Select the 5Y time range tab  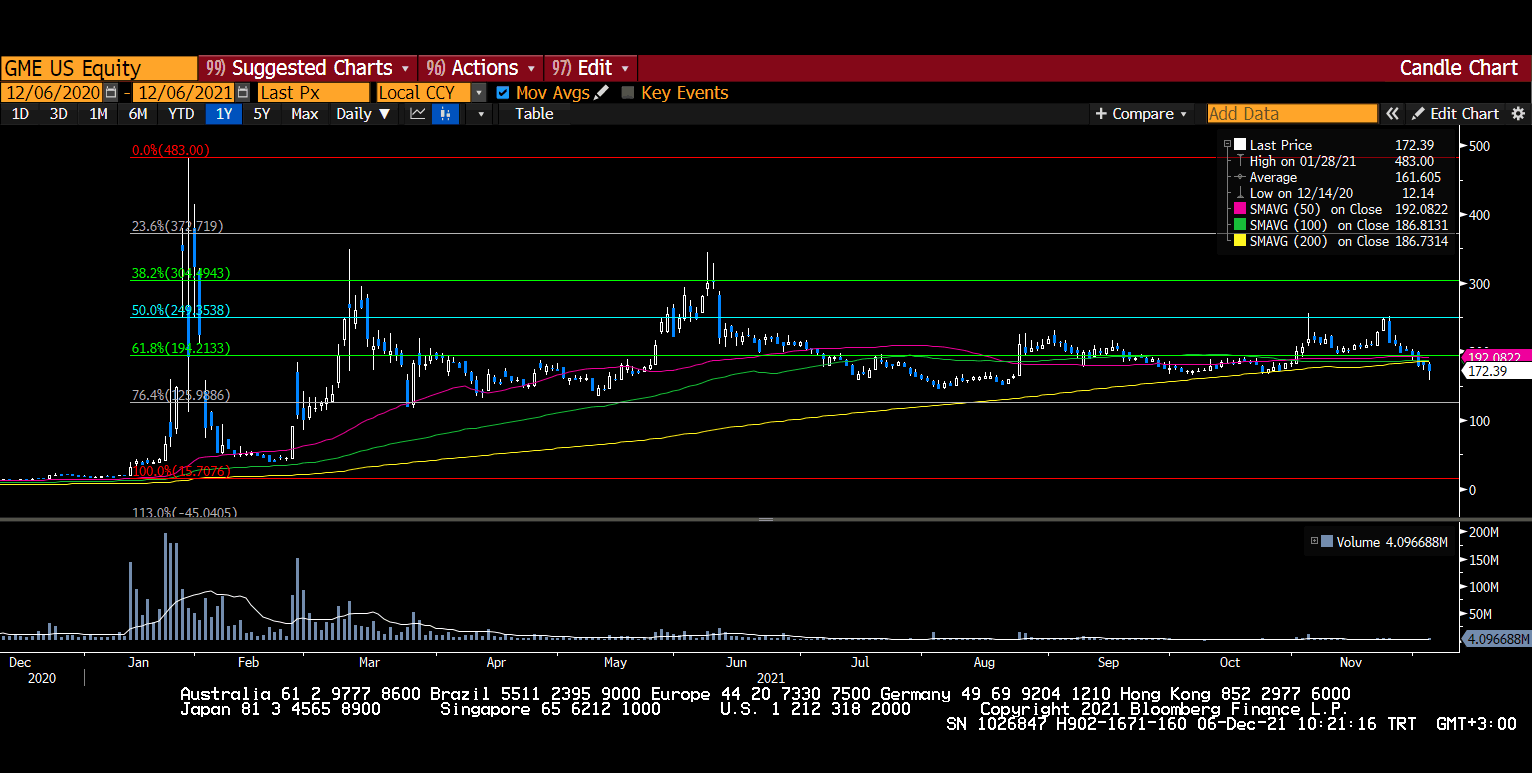pos(262,114)
